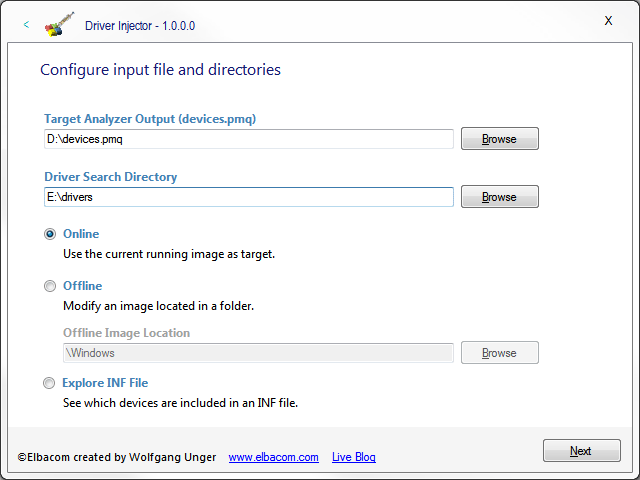Visit the Live Blog link

click(354, 457)
